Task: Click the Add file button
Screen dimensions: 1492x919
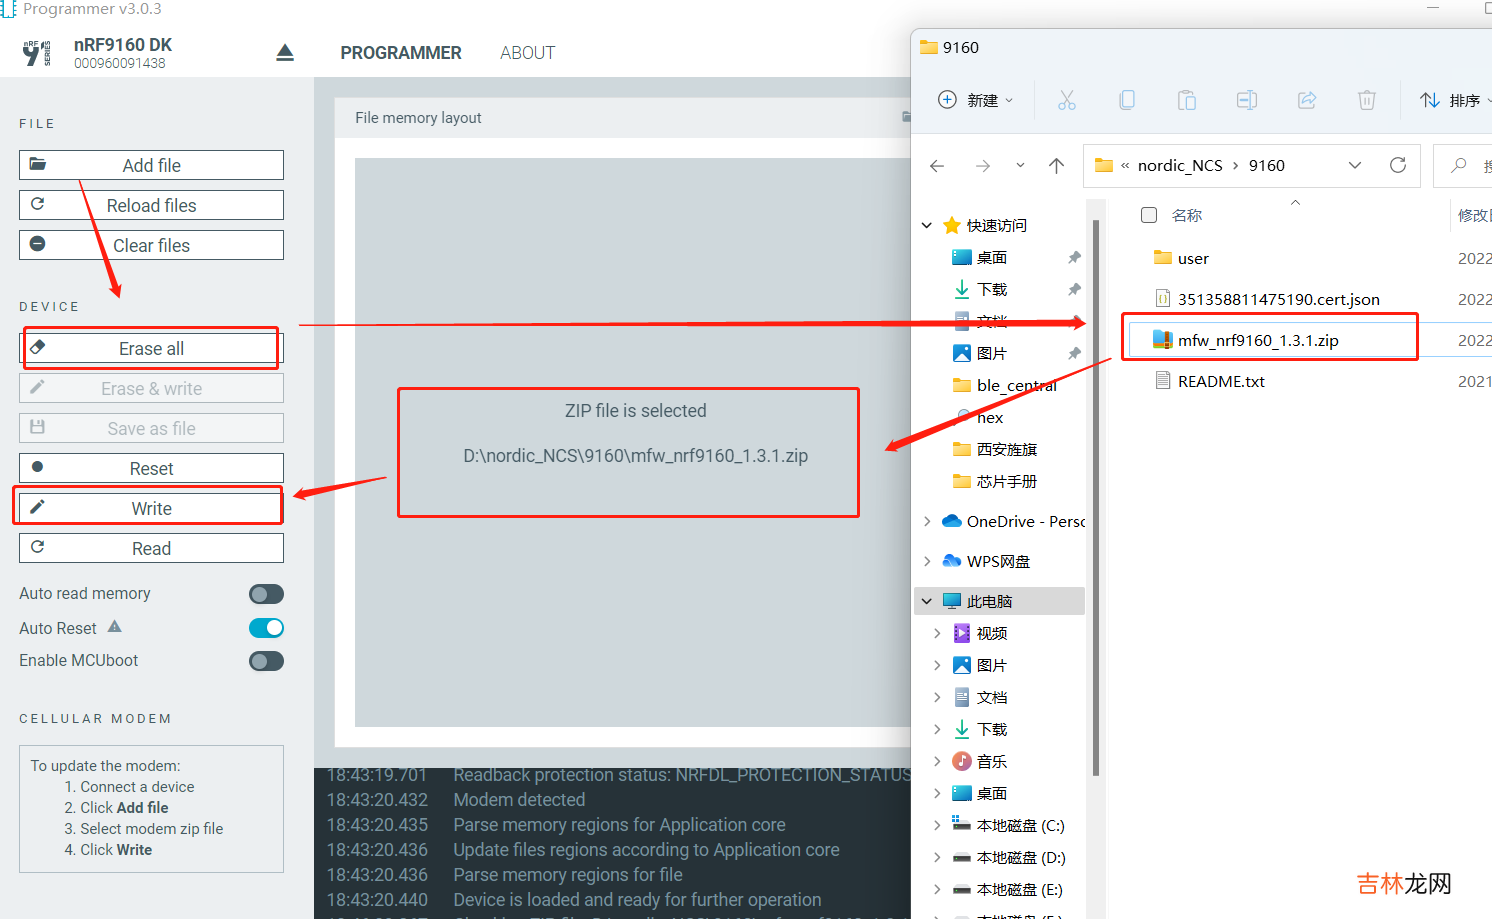Action: click(151, 165)
